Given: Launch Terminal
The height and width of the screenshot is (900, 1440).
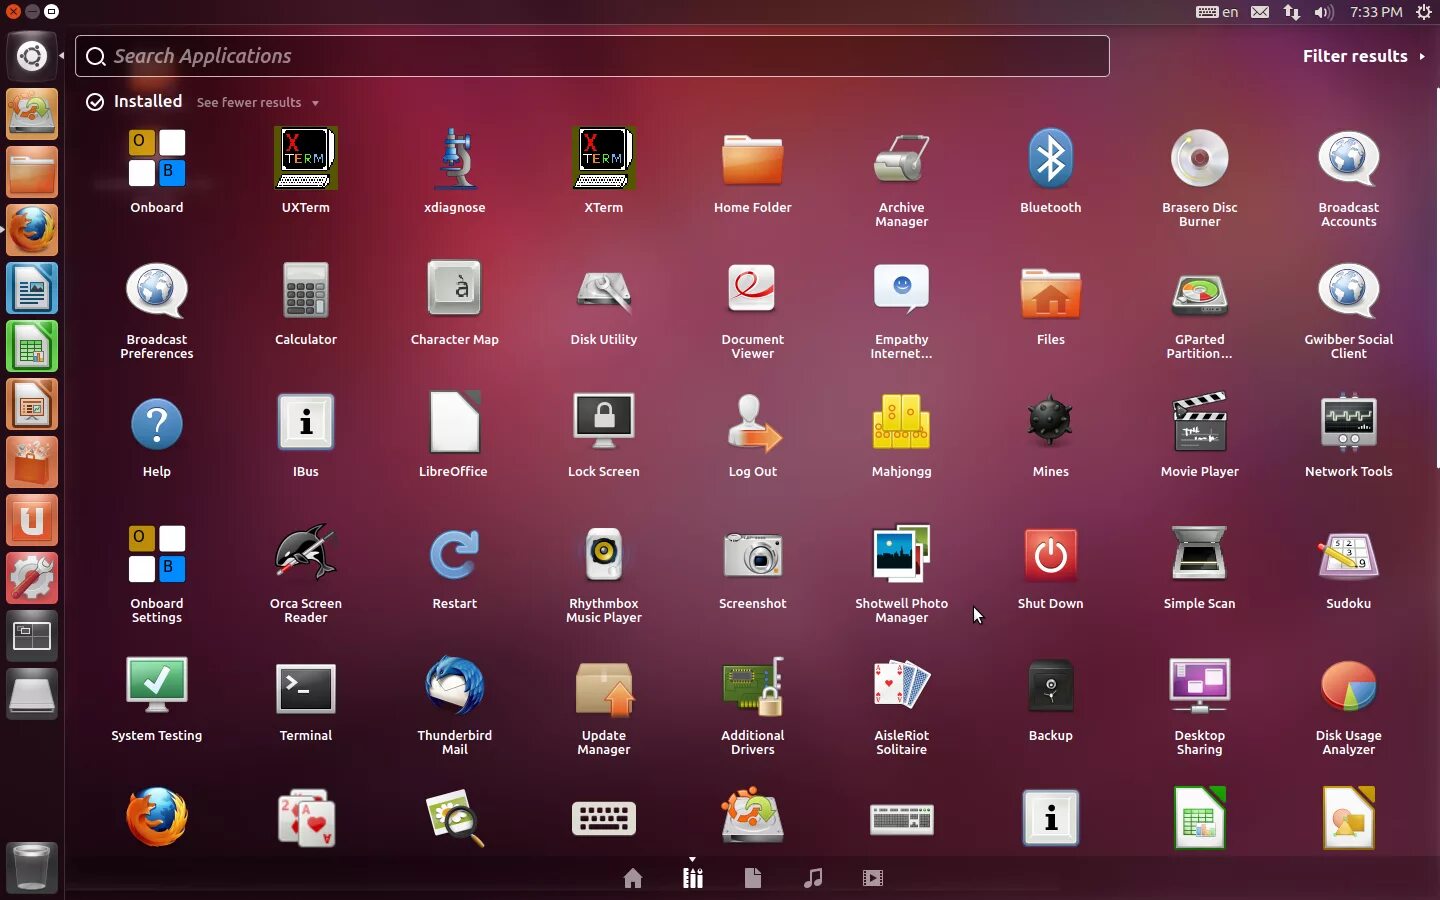Looking at the screenshot, I should (306, 688).
